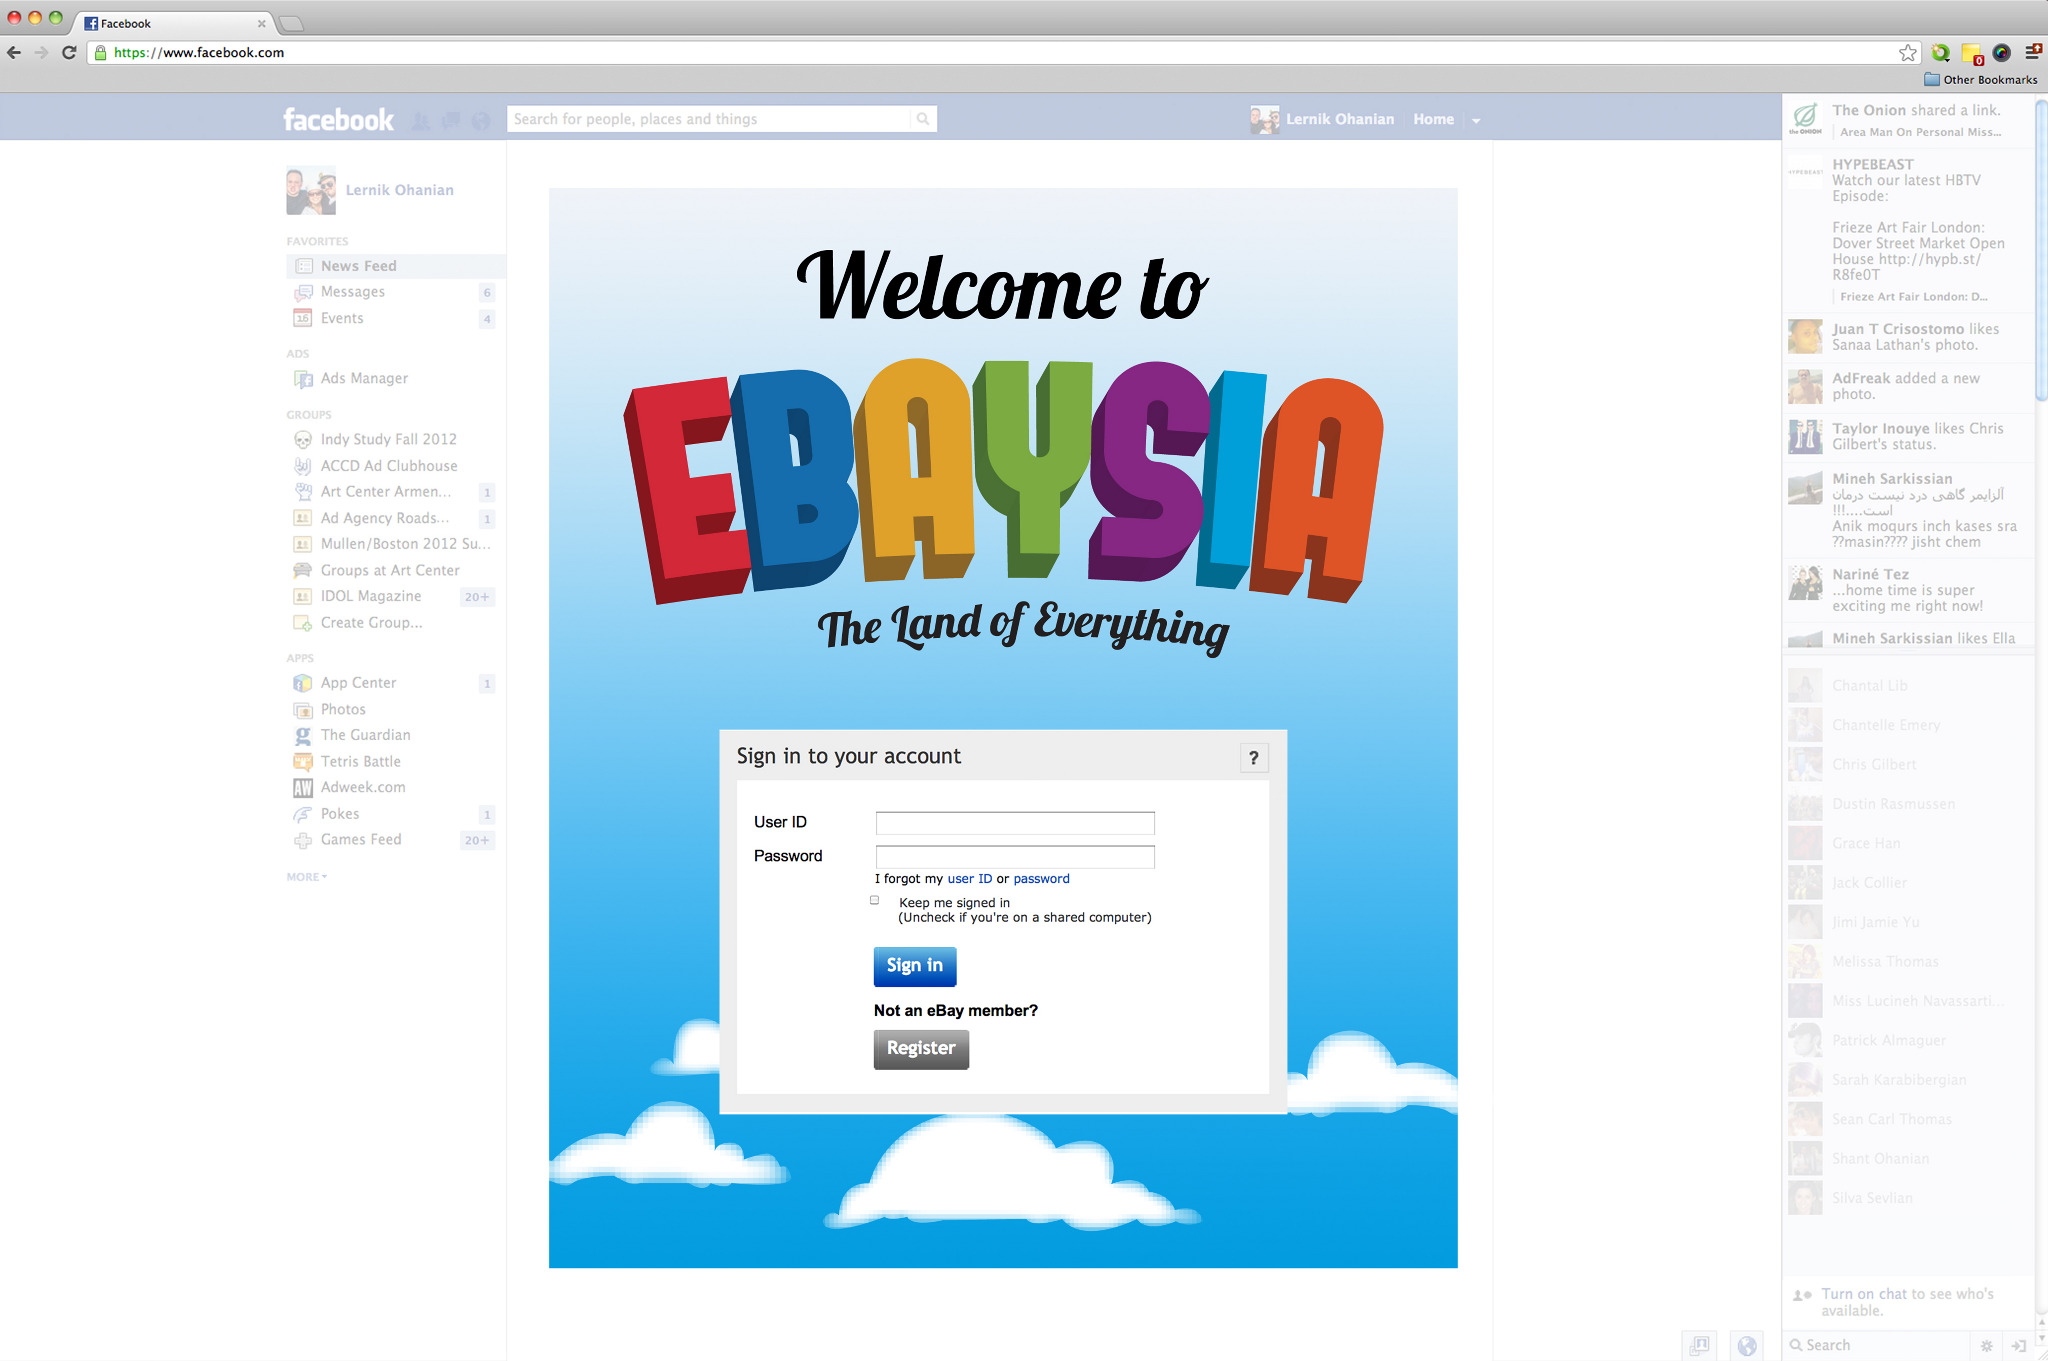The height and width of the screenshot is (1361, 2048).
Task: Open the account dropdown arrow next to Home
Action: tap(1476, 121)
